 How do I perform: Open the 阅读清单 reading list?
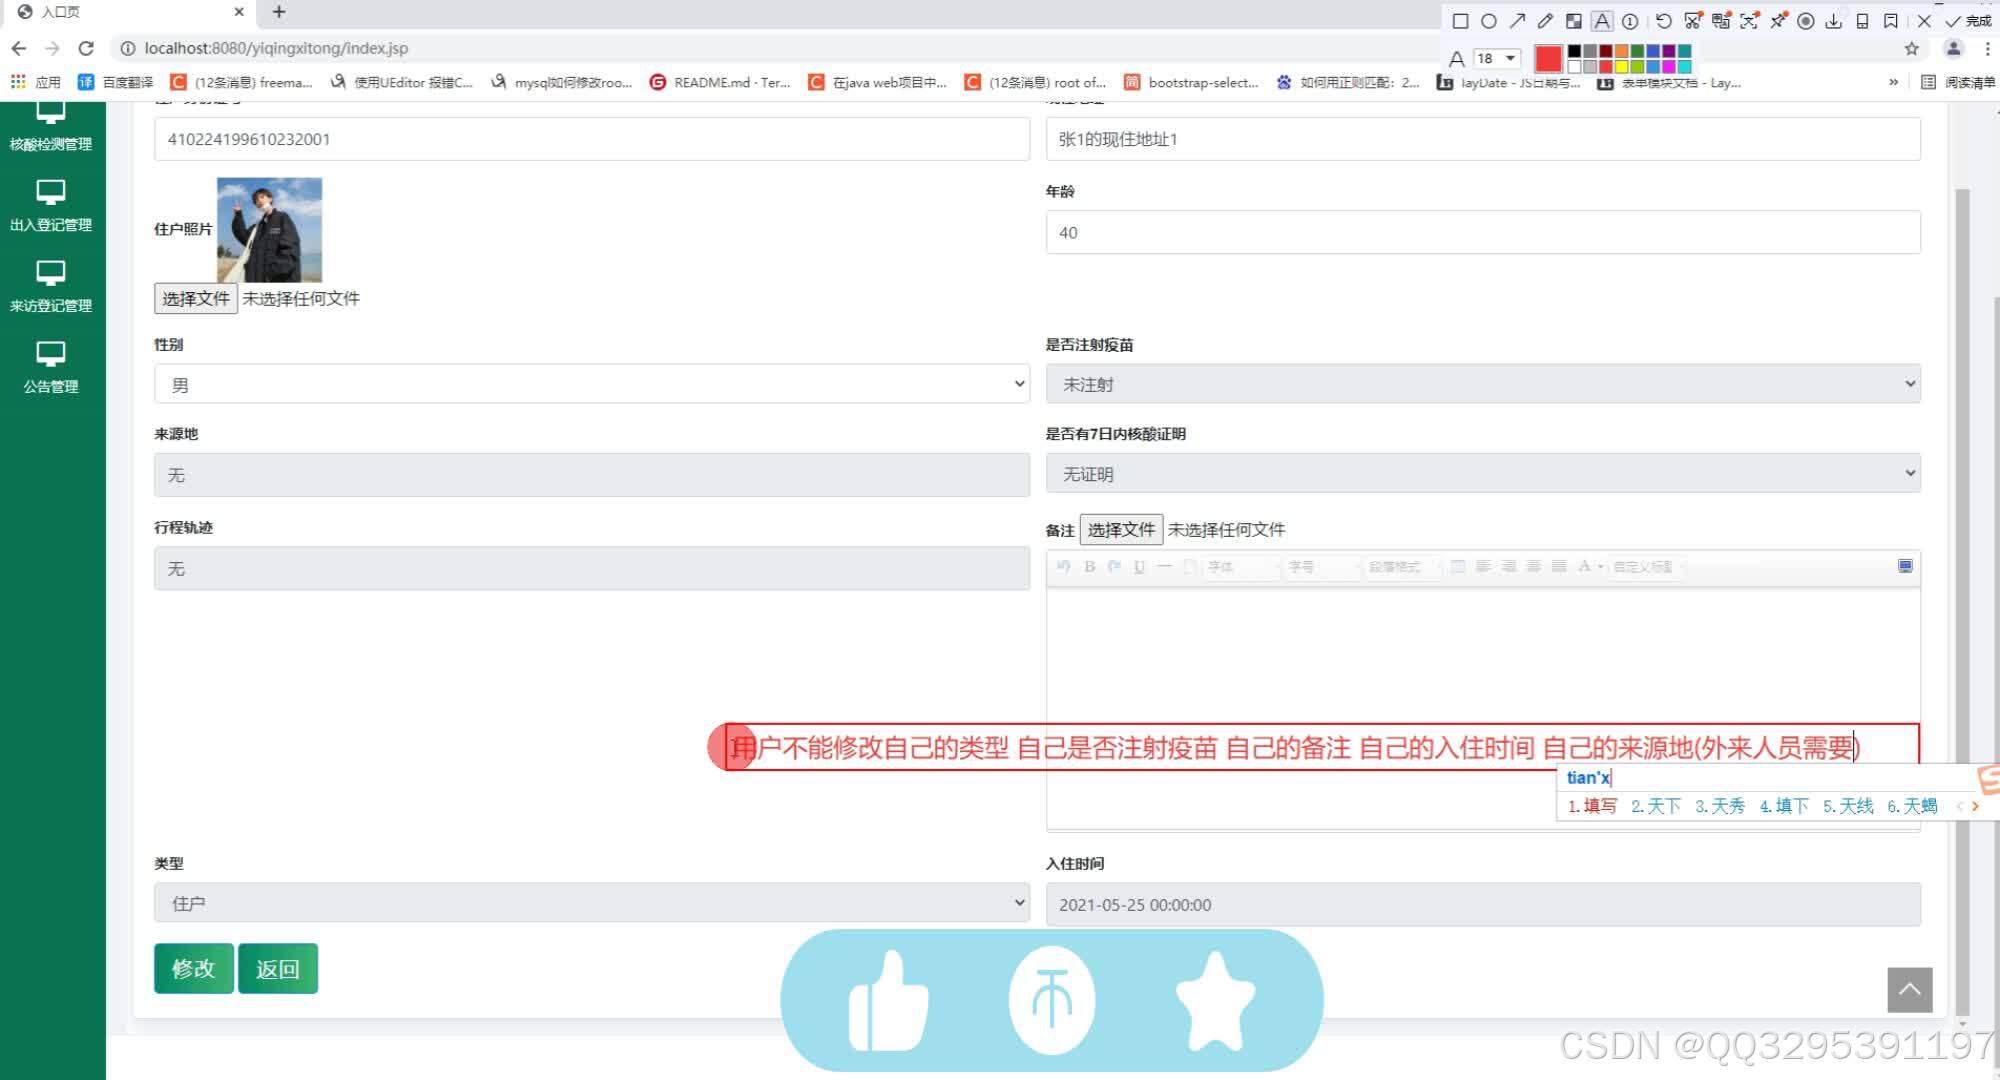coord(1959,82)
